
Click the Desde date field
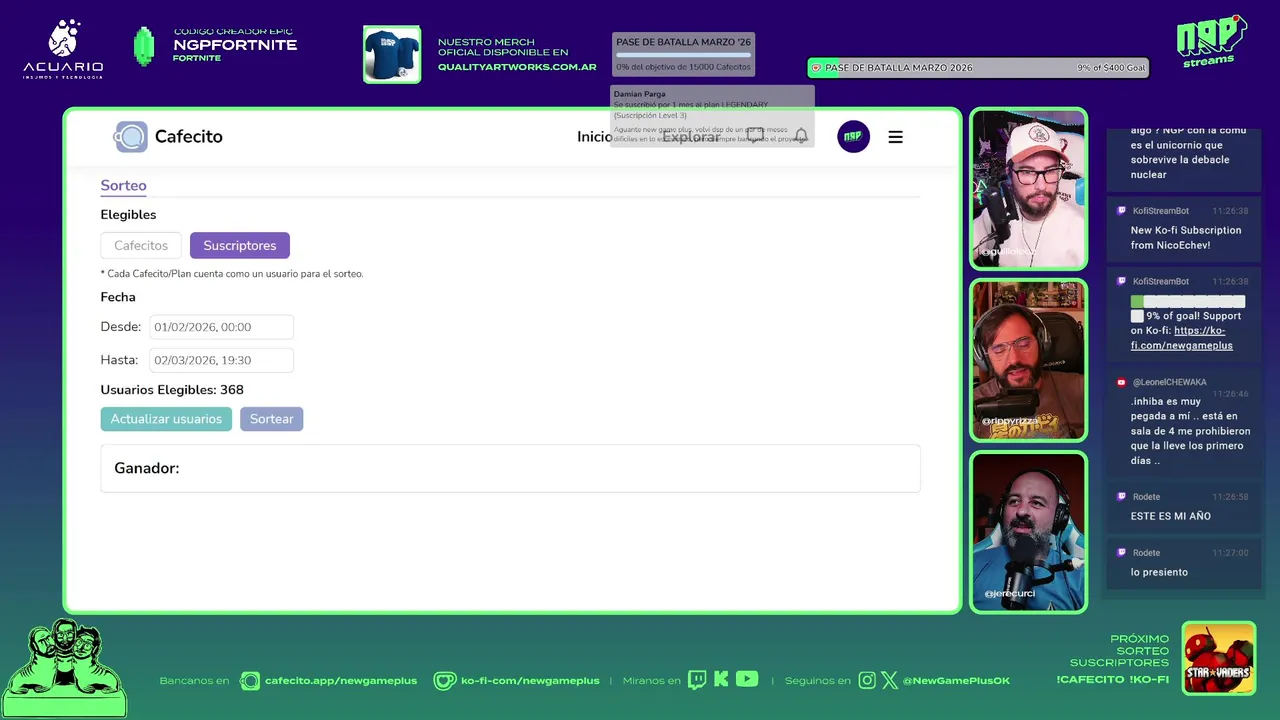[221, 327]
